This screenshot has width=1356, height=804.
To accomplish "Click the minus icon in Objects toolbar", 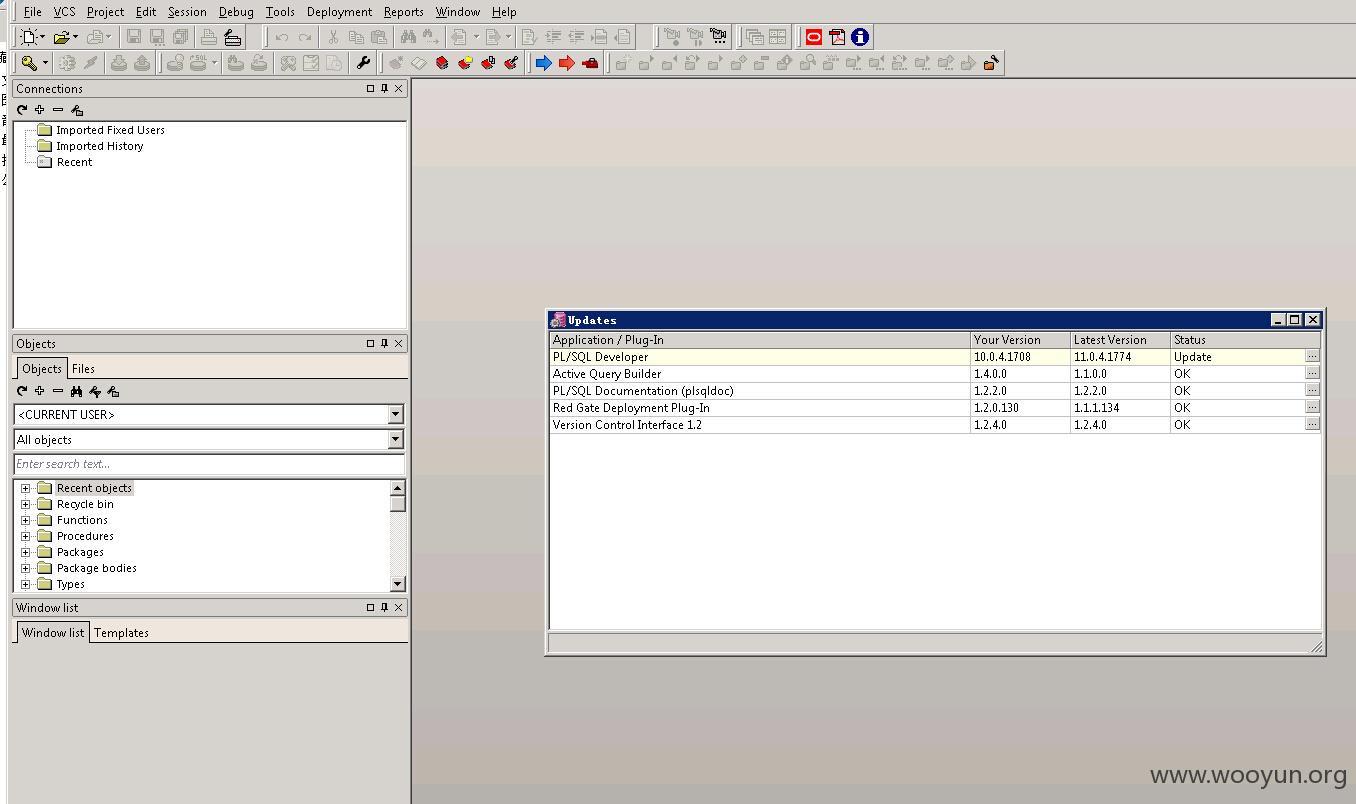I will tap(57, 391).
